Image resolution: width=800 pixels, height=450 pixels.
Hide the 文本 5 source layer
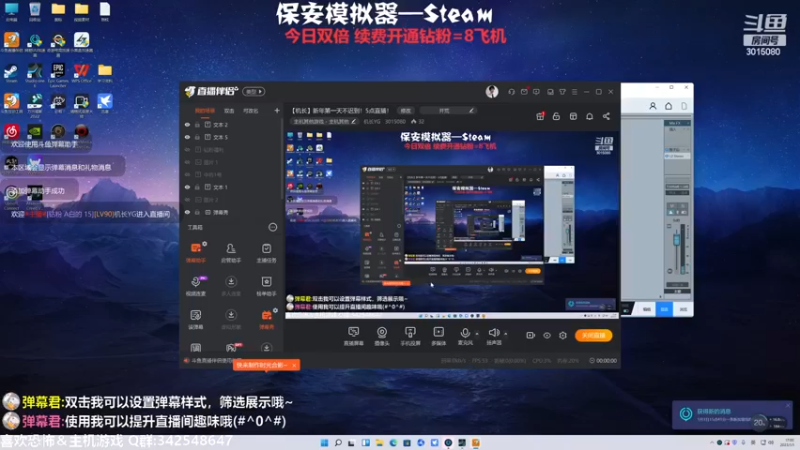pyautogui.click(x=187, y=137)
